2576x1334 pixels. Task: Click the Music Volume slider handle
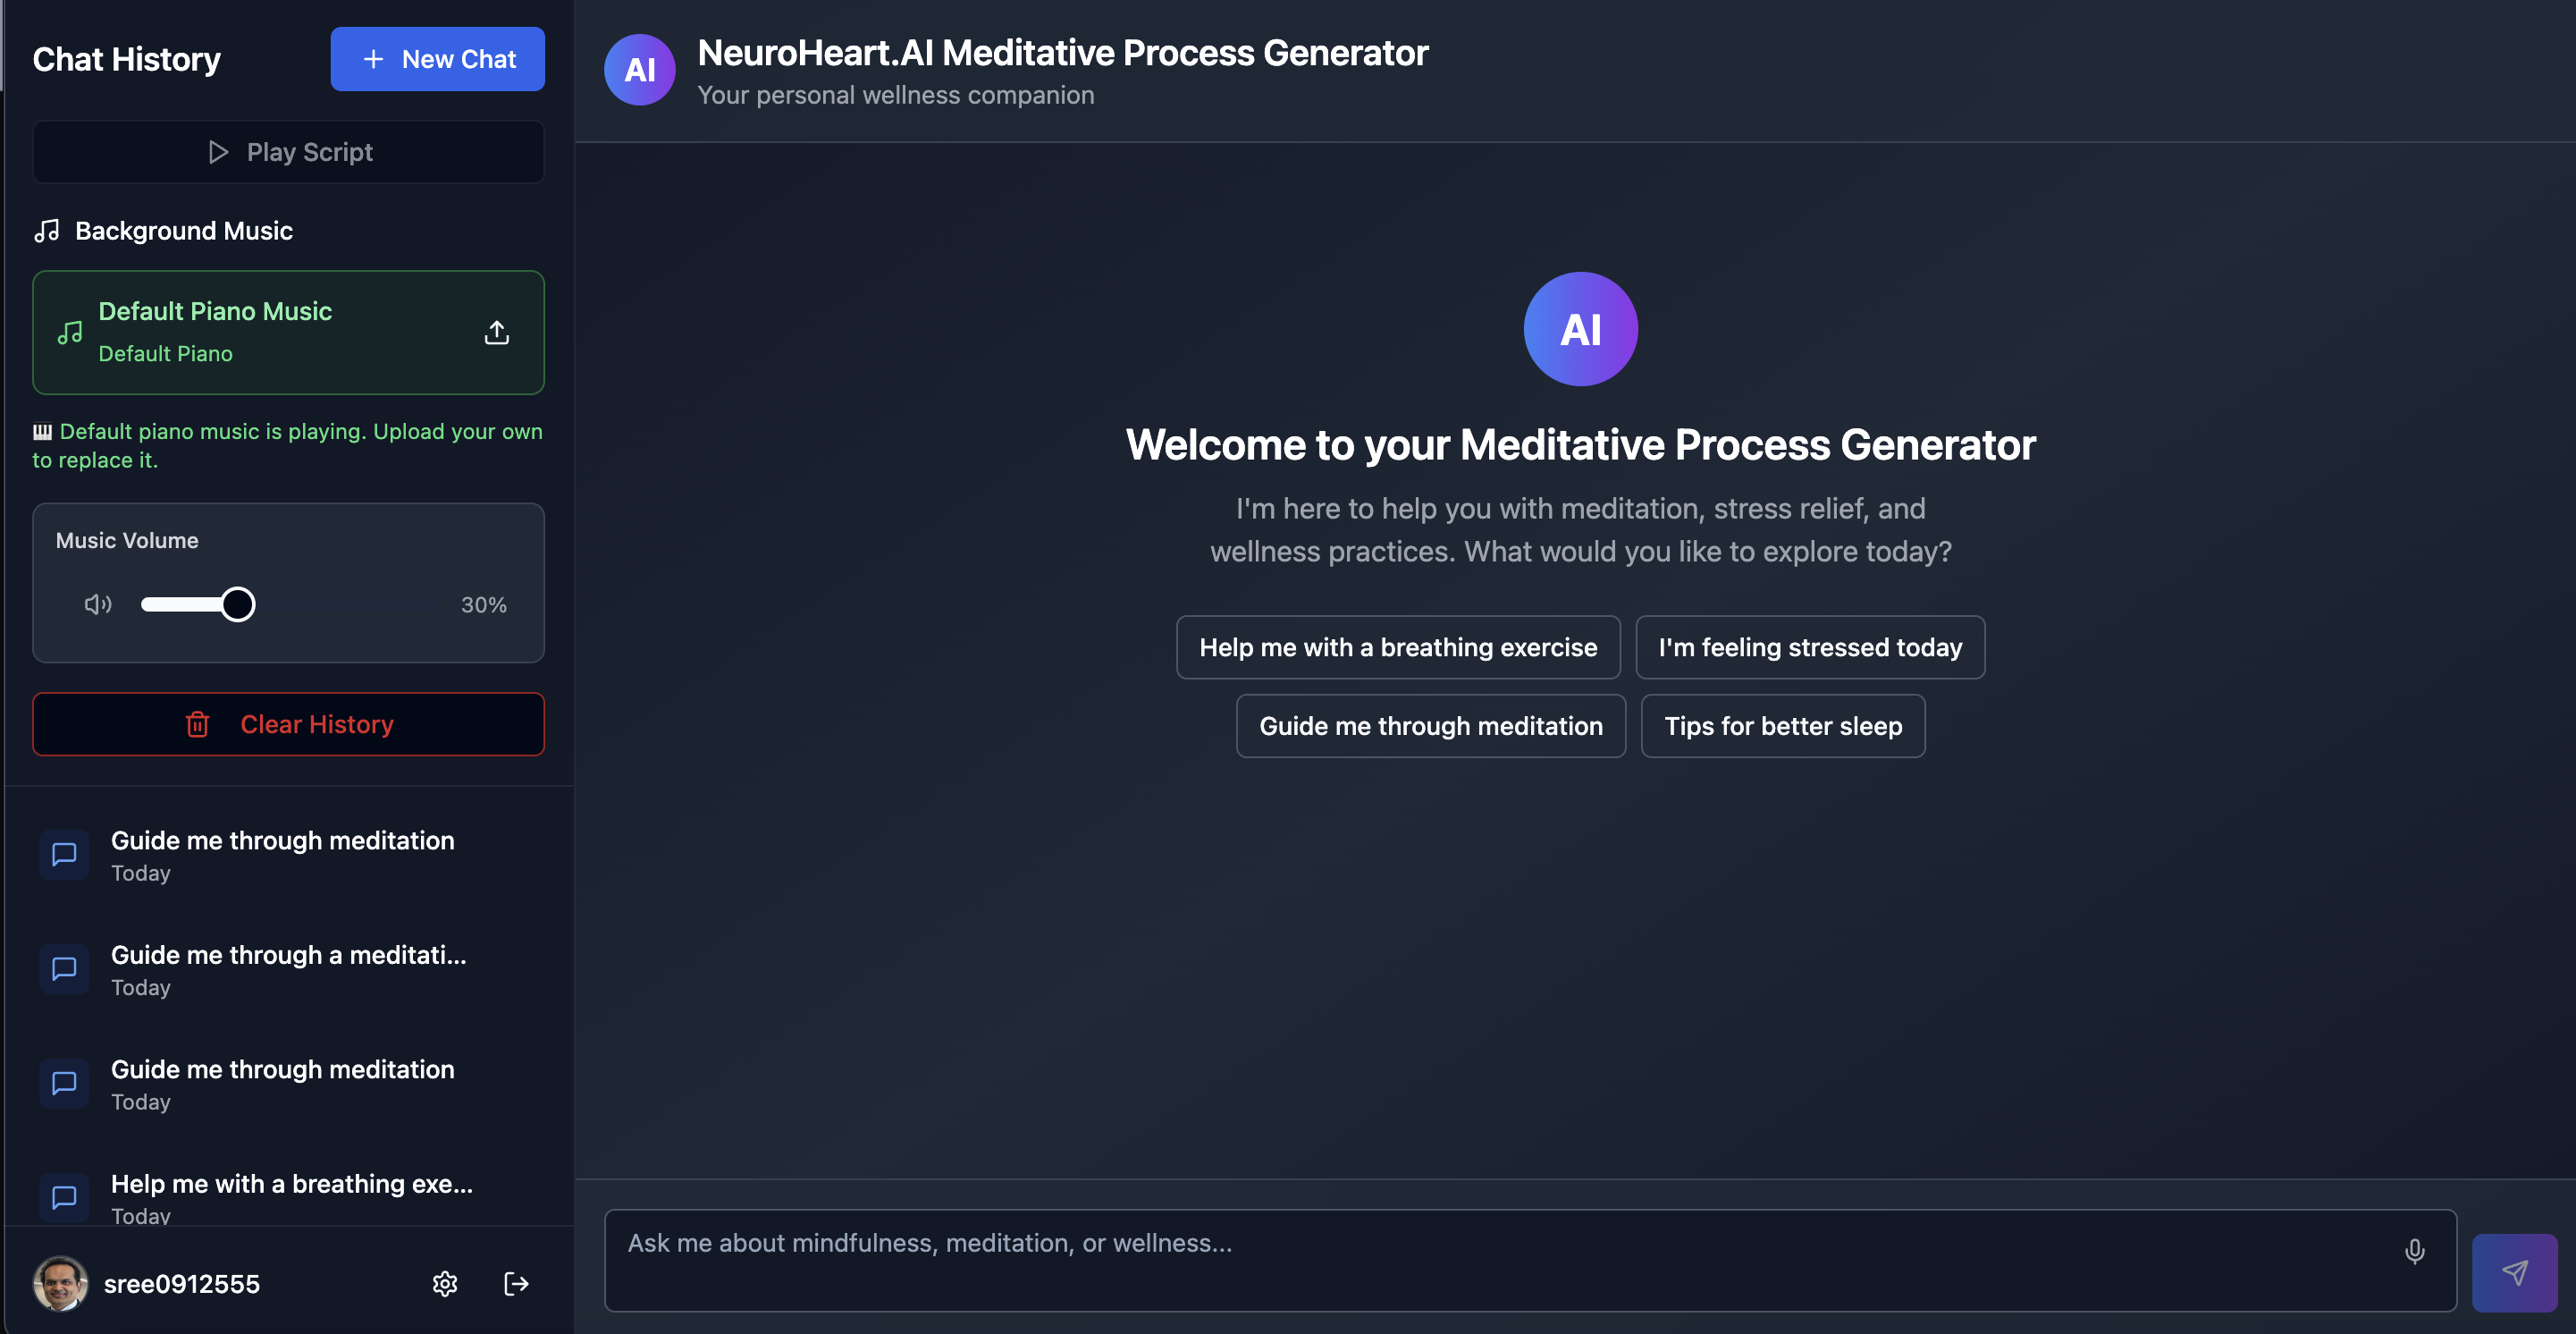pos(238,604)
